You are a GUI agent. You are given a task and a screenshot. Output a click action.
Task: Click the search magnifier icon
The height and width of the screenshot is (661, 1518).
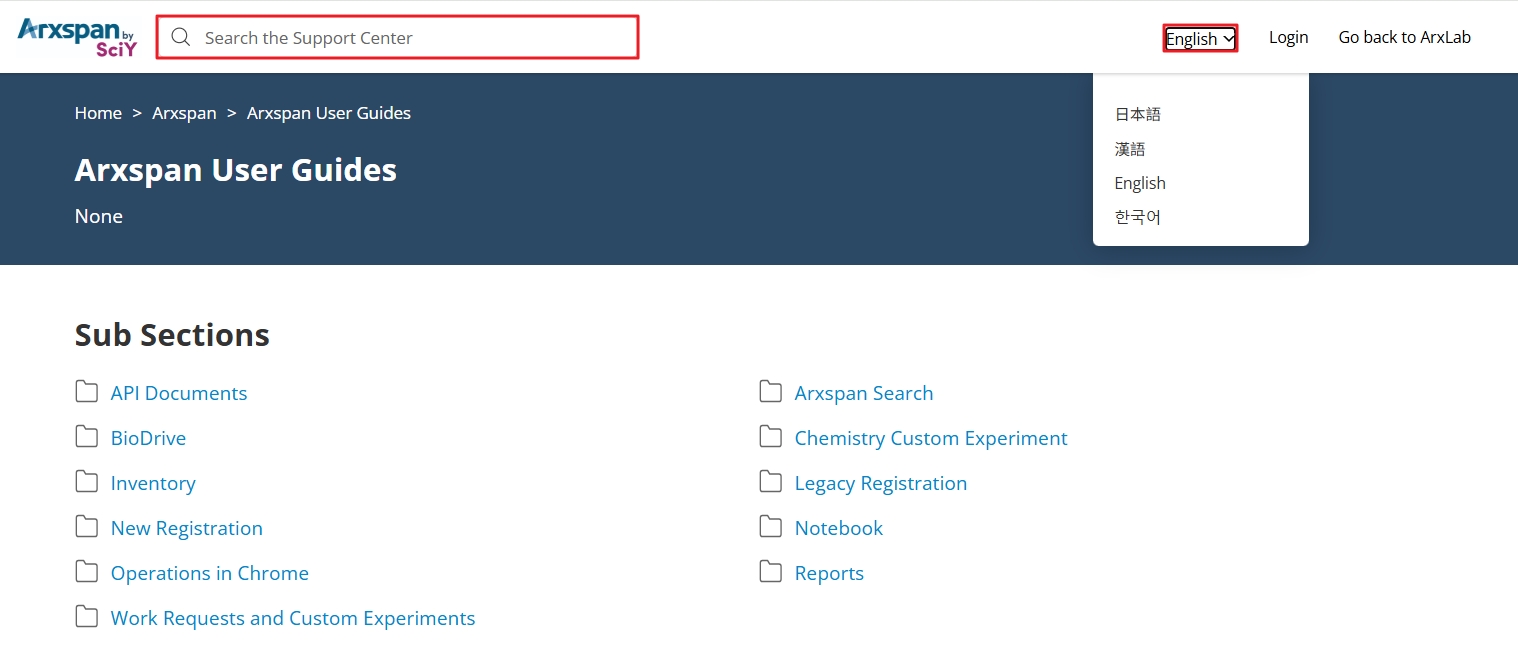coord(181,38)
